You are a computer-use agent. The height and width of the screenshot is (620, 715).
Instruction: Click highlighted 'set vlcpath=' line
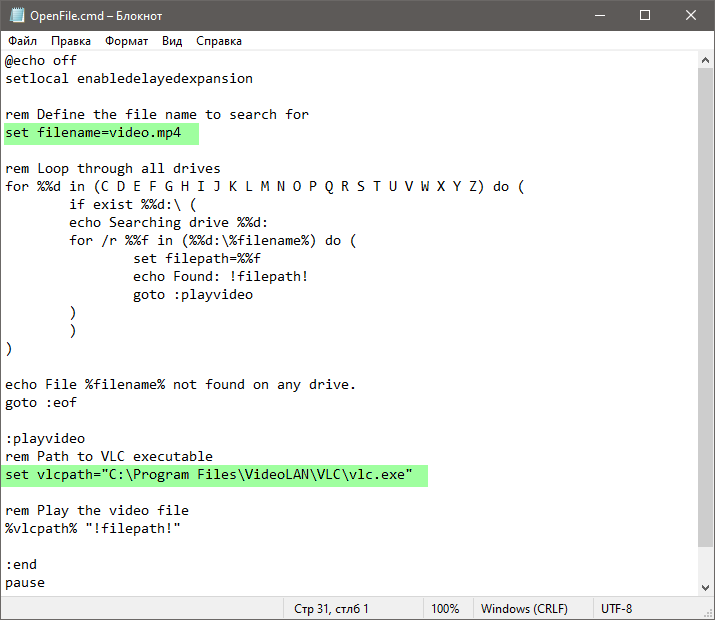click(x=208, y=475)
